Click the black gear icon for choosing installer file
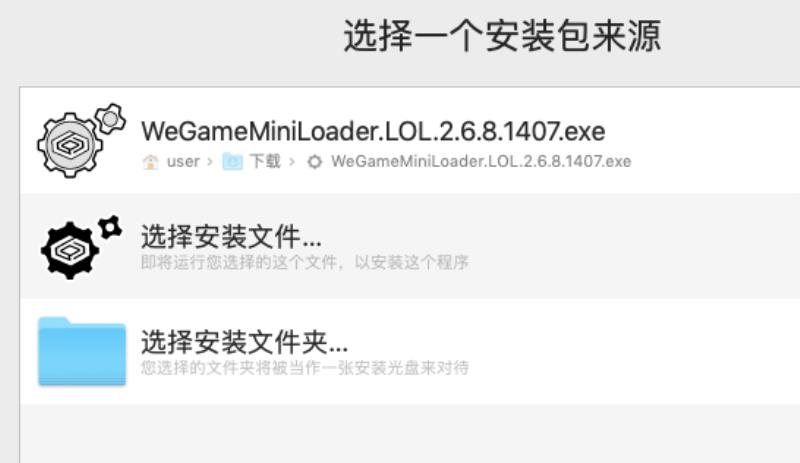The width and height of the screenshot is (800, 463). click(x=81, y=247)
